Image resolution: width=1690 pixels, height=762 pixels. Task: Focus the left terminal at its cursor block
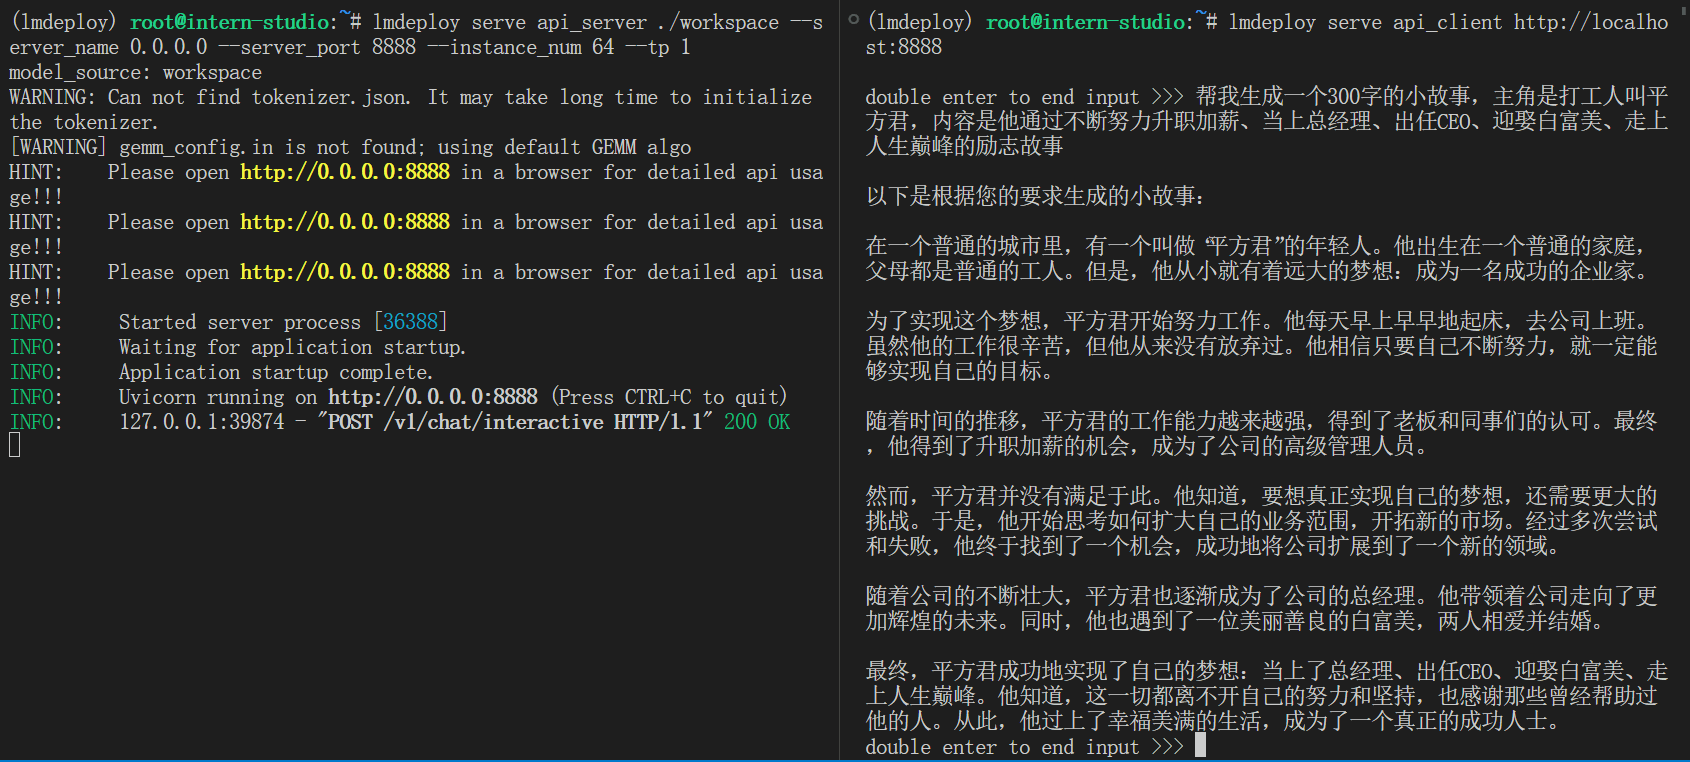tap(14, 445)
